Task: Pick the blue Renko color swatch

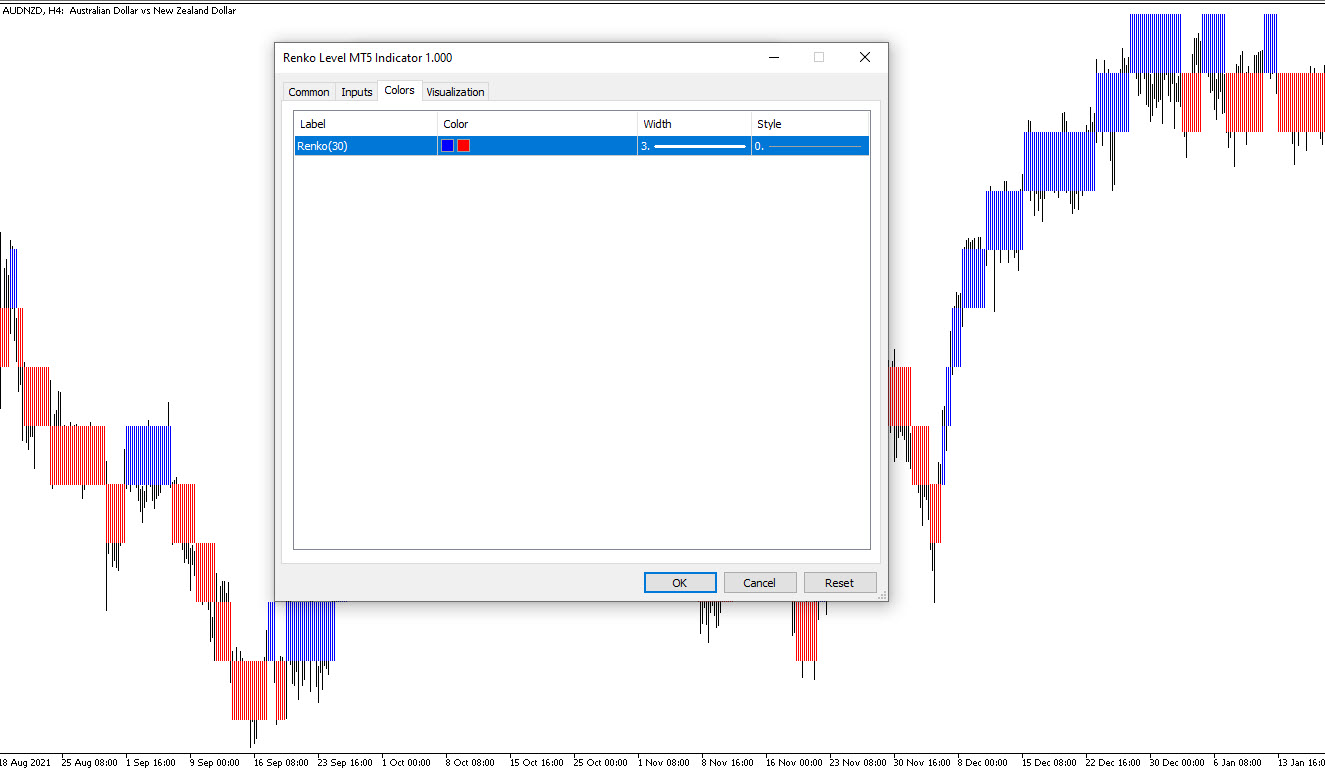Action: pyautogui.click(x=447, y=146)
